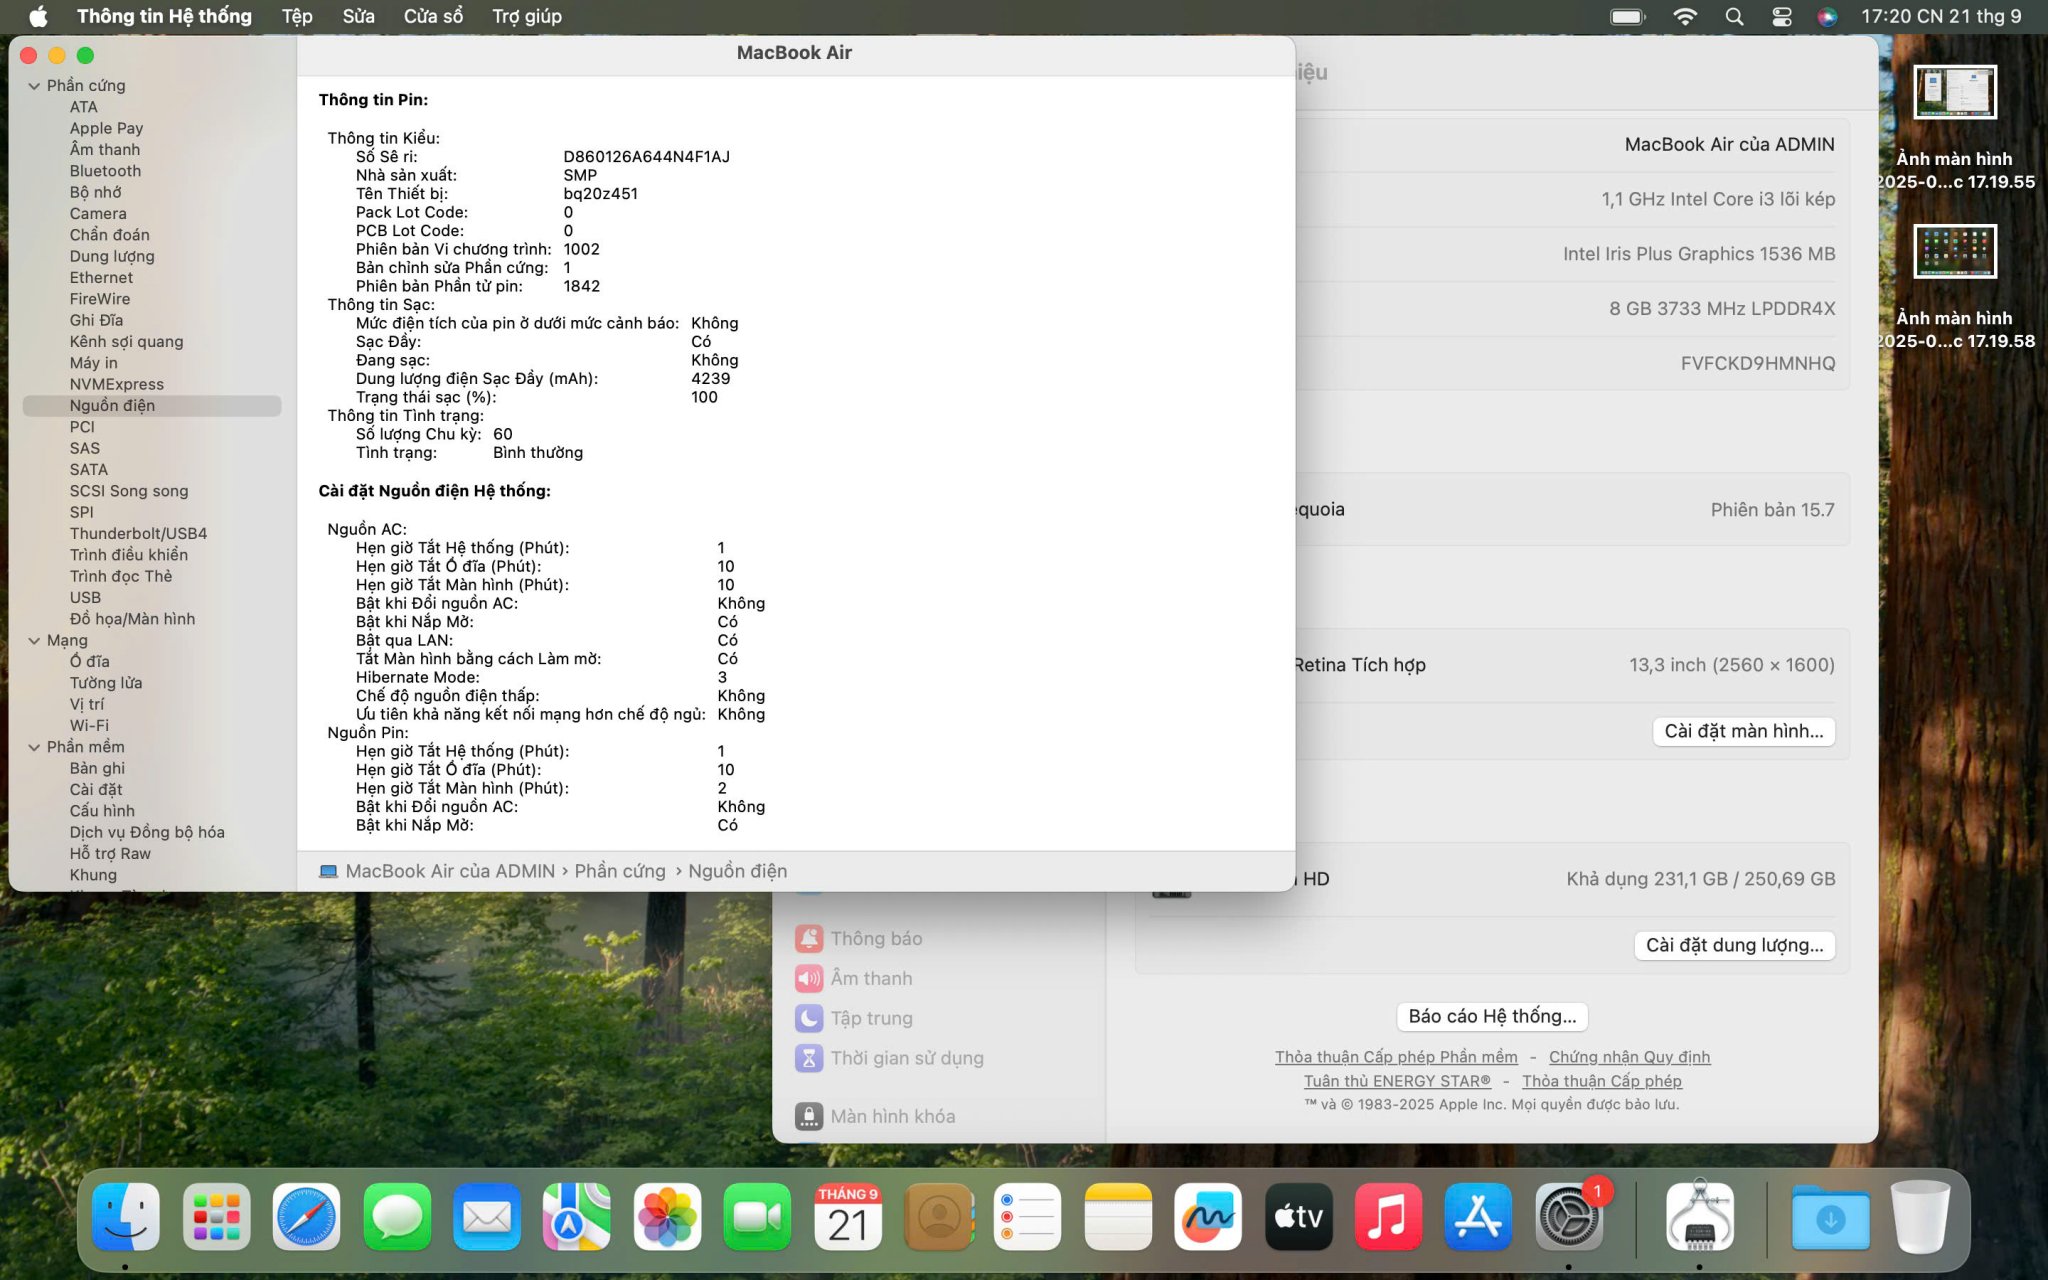Open the Downloads folder in Dock
The width and height of the screenshot is (2048, 1280).
[x=1829, y=1216]
